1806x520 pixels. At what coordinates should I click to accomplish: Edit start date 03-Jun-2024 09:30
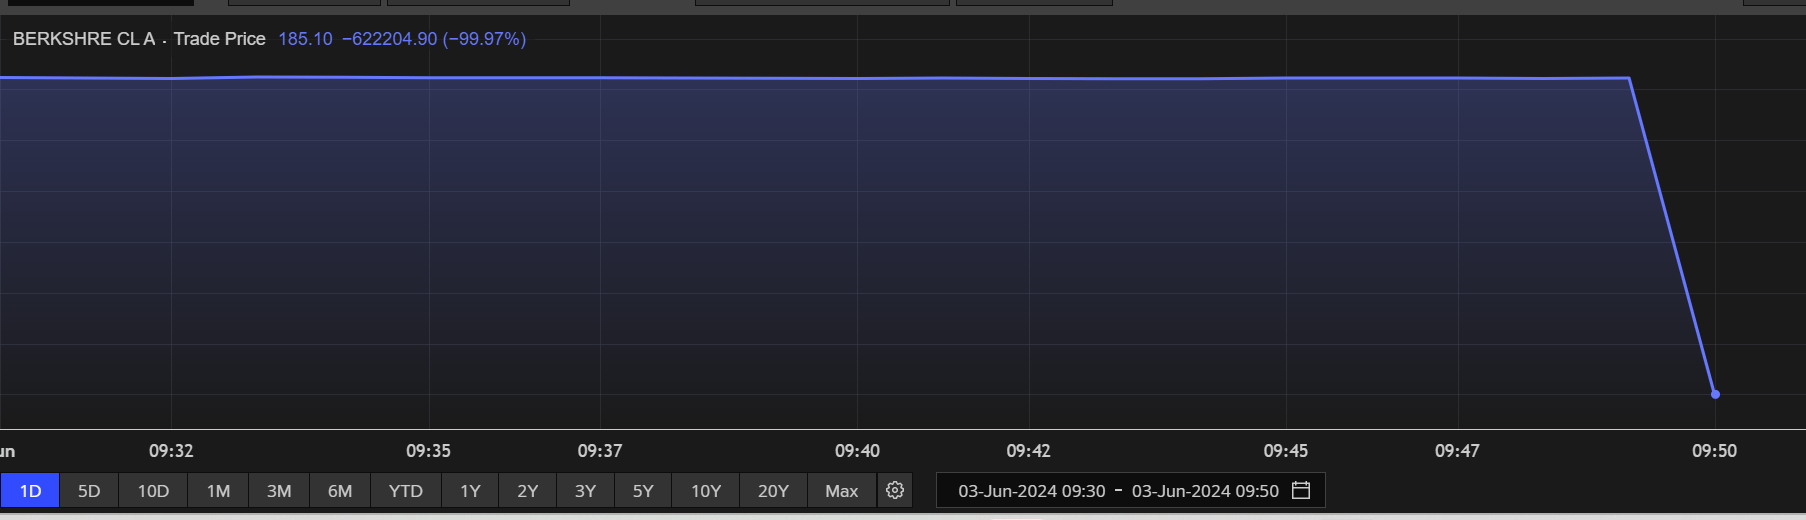point(1031,491)
